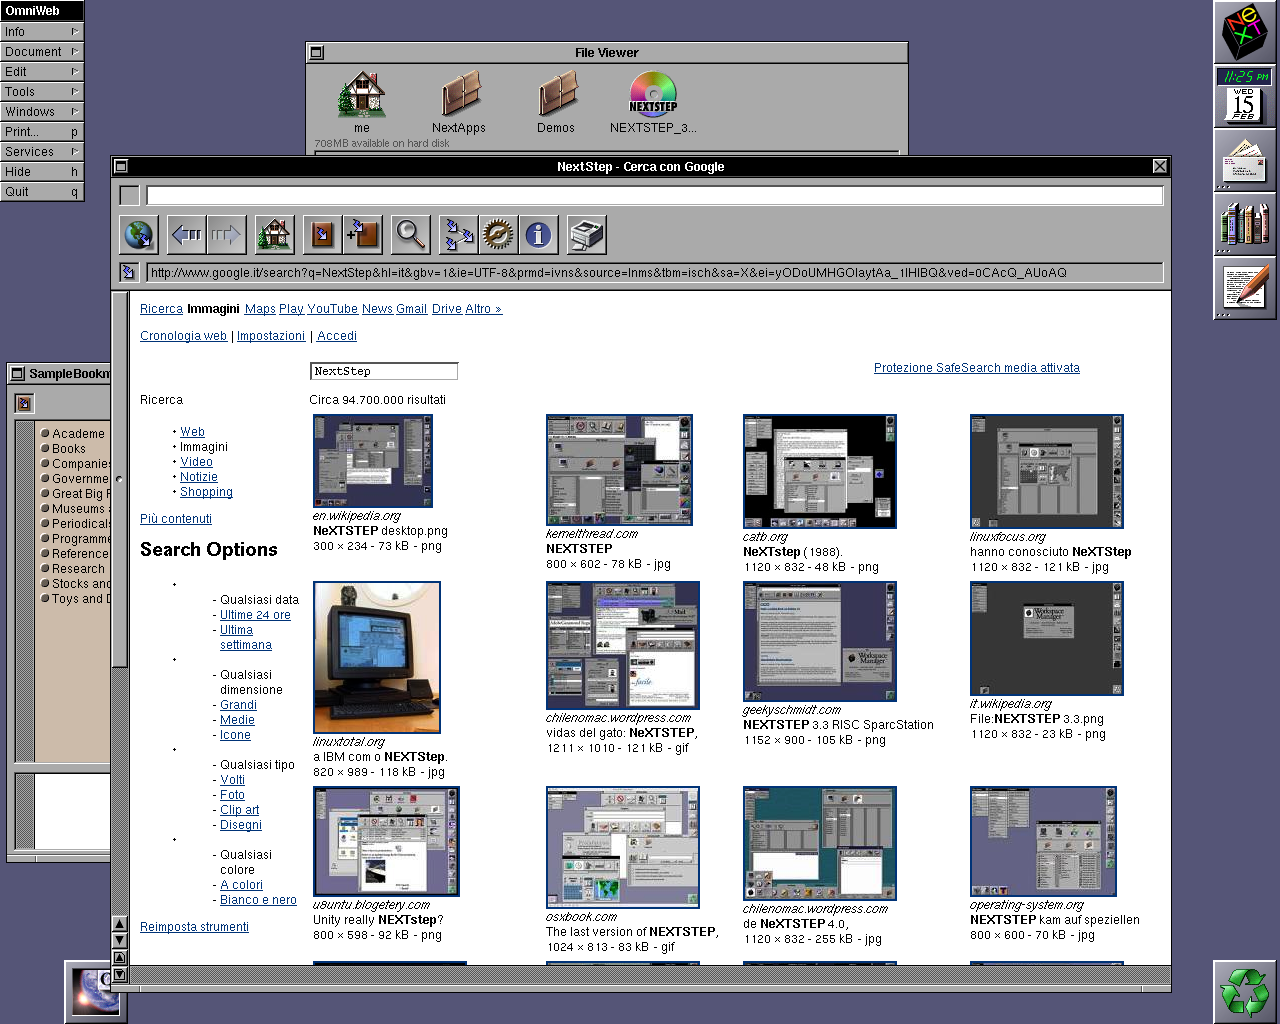
Task: Click the bookmark icon in SampleBookmarks window
Action: 25,403
